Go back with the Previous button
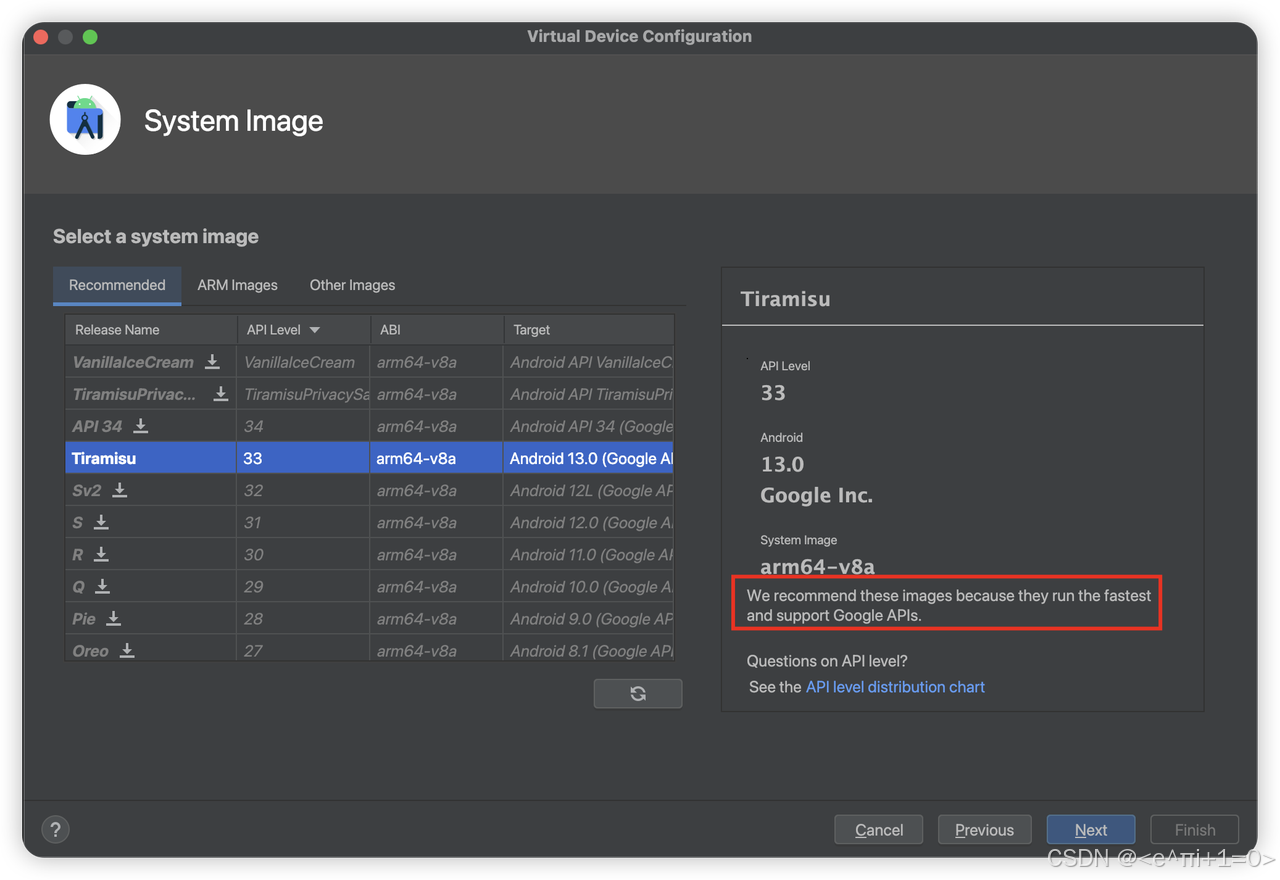1280x880 pixels. click(x=984, y=830)
